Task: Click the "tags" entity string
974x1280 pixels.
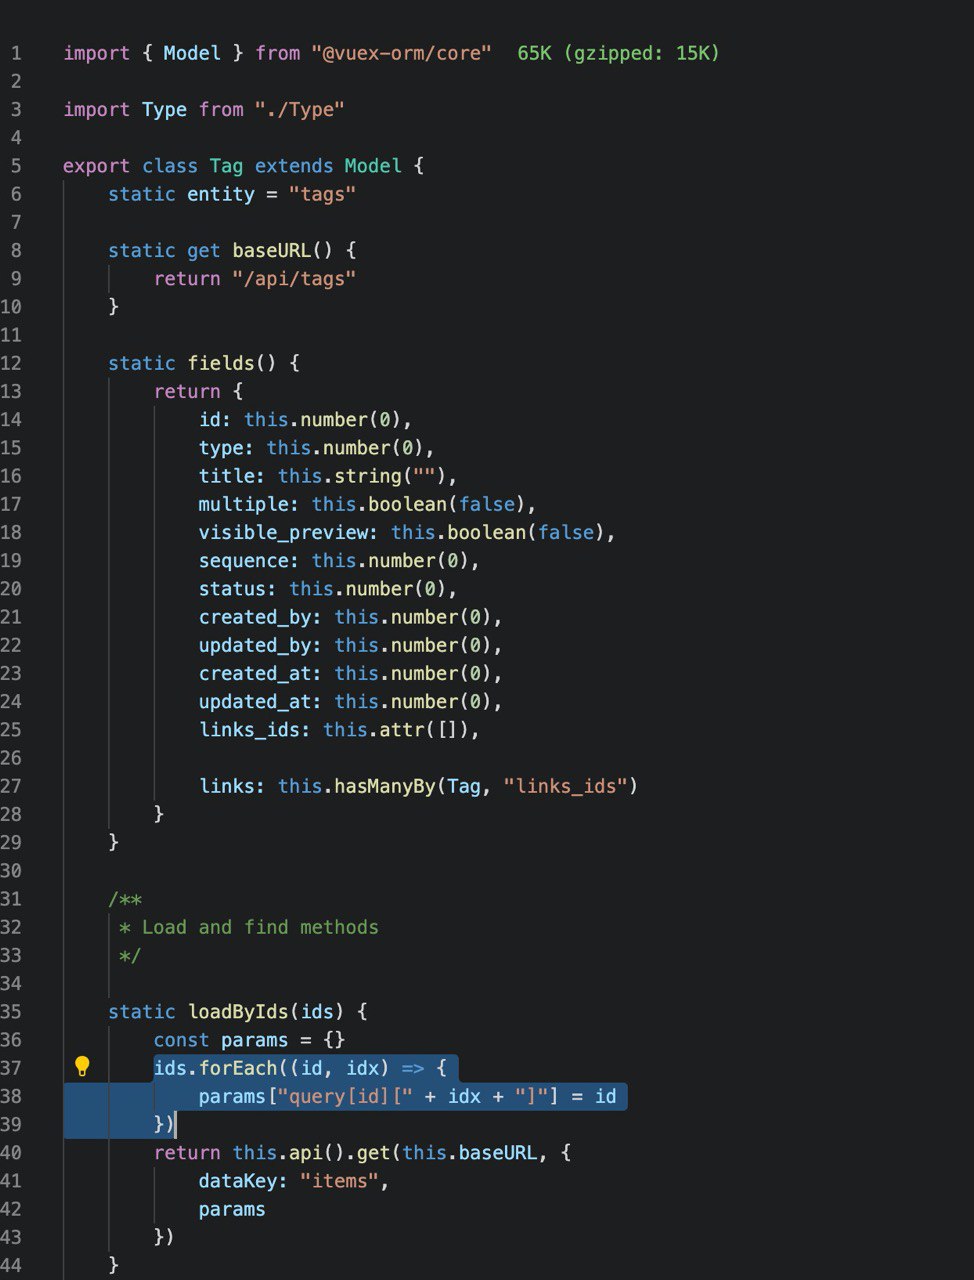Action: coord(322,194)
